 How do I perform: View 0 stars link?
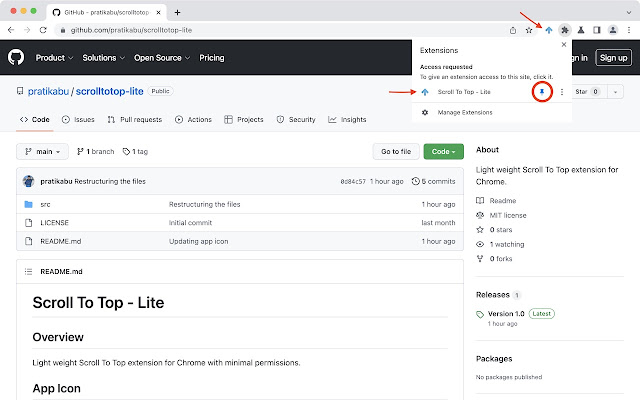point(494,229)
